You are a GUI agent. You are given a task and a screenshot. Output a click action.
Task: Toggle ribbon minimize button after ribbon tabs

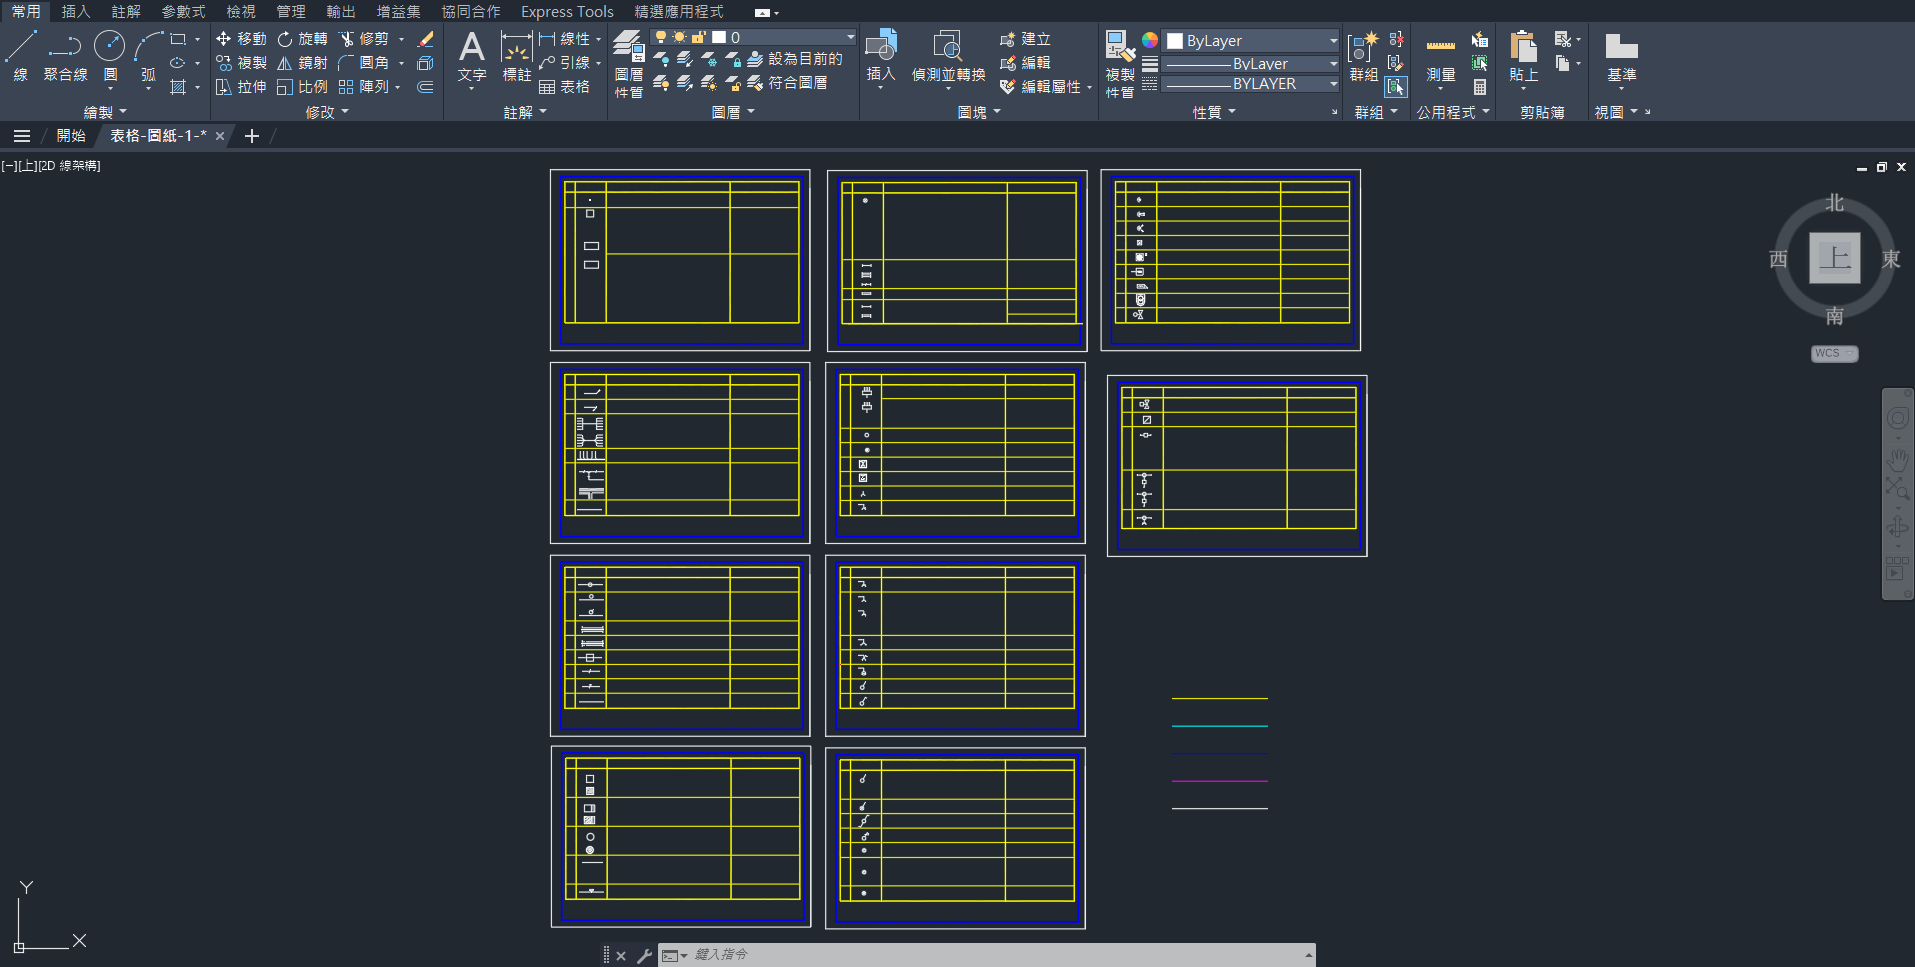(x=764, y=13)
